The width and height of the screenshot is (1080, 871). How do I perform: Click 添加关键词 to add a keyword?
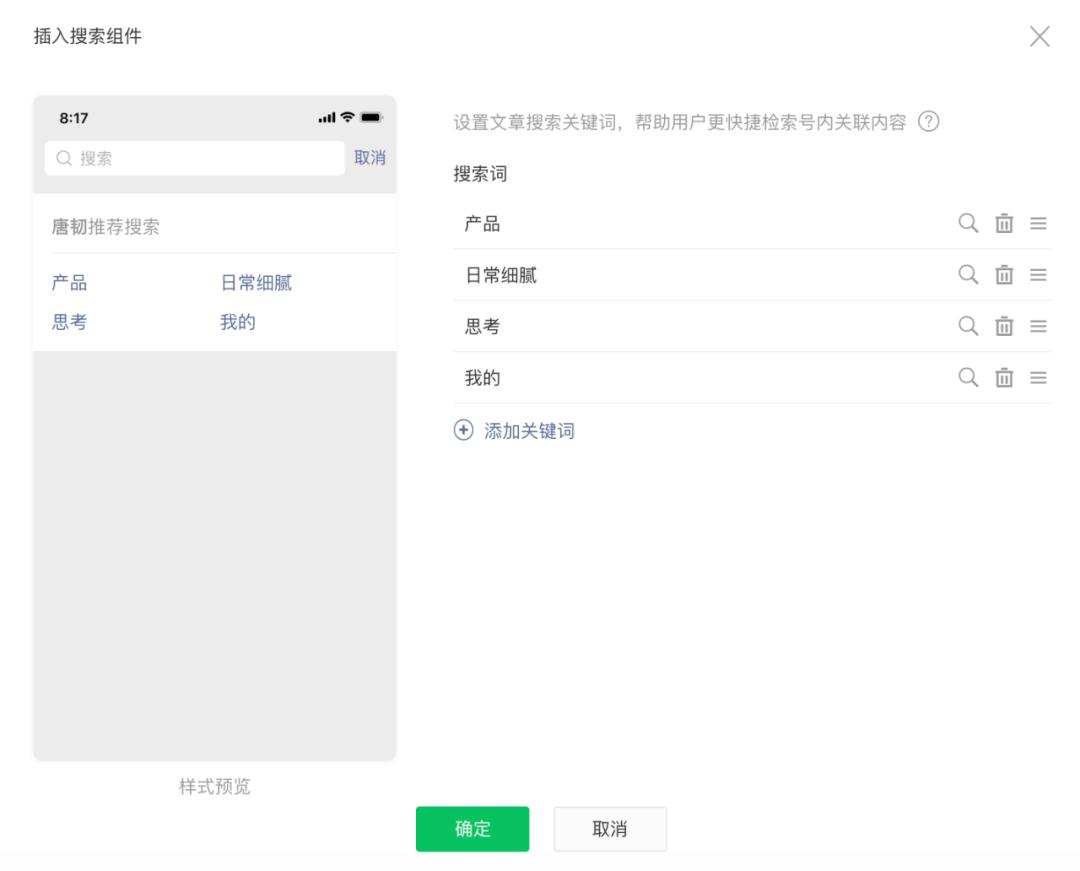pyautogui.click(x=514, y=429)
